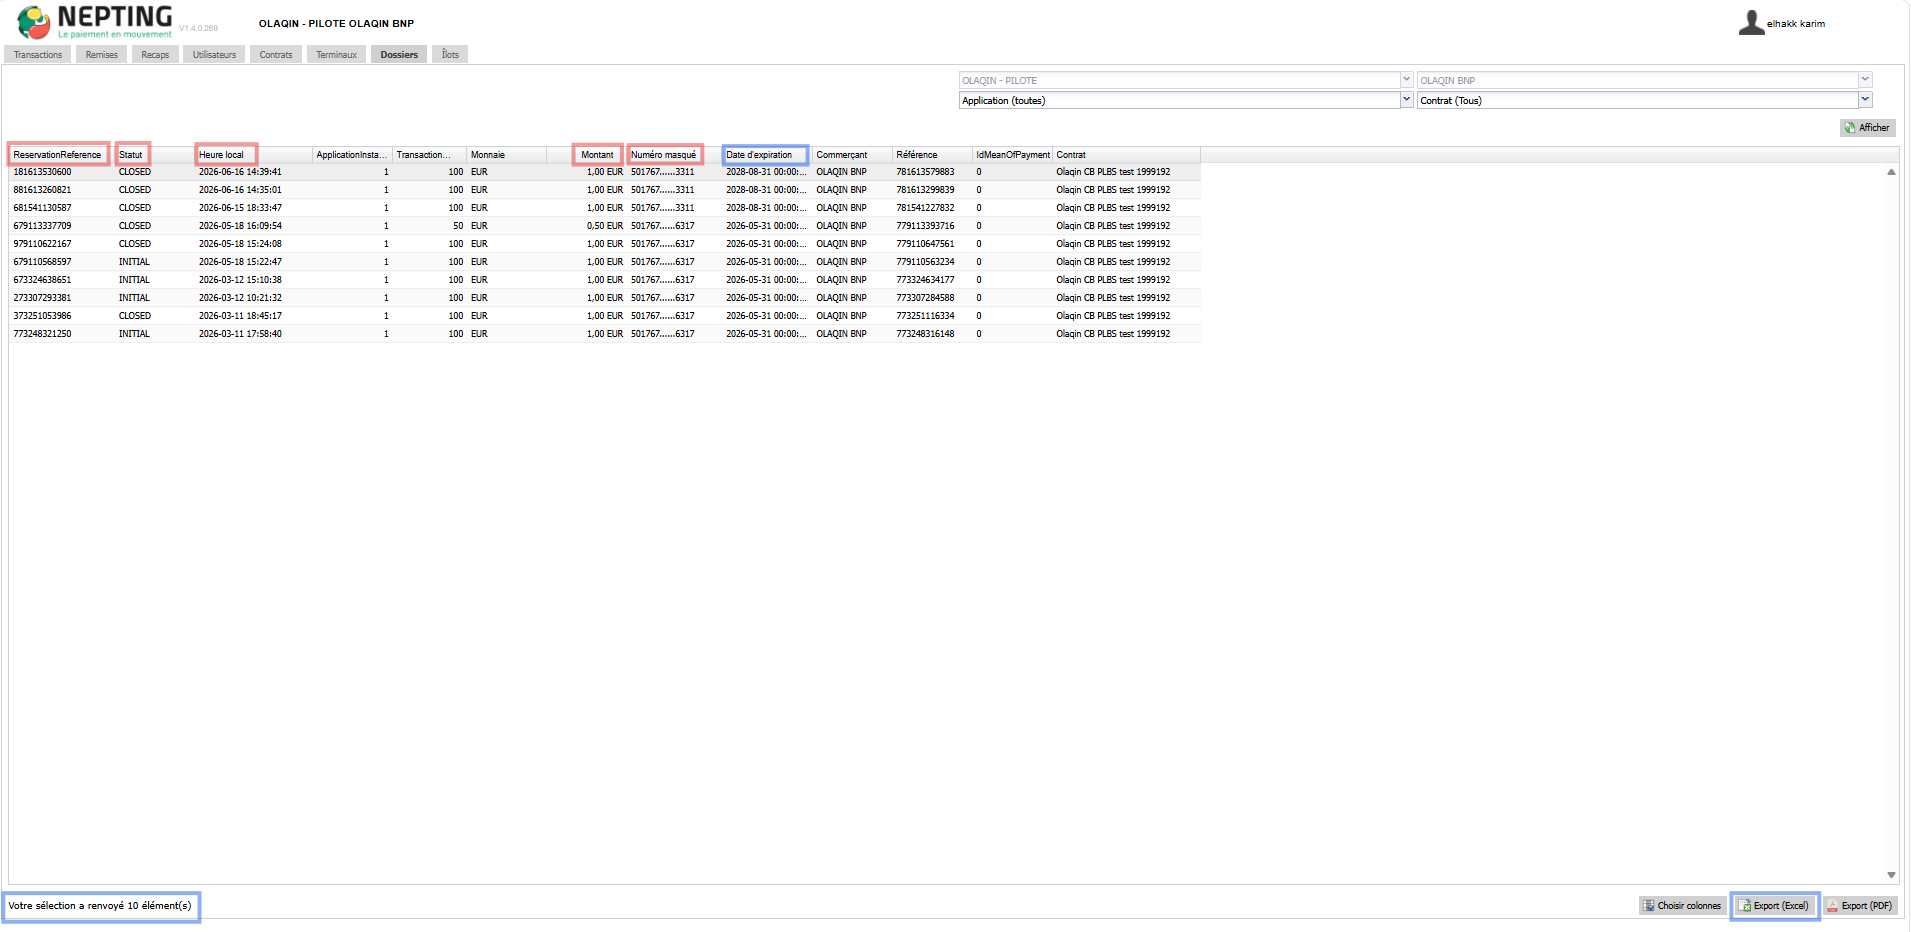Screen dimensions: 1911x932
Task: Click the ApplicationInsta... column header
Action: coord(352,155)
